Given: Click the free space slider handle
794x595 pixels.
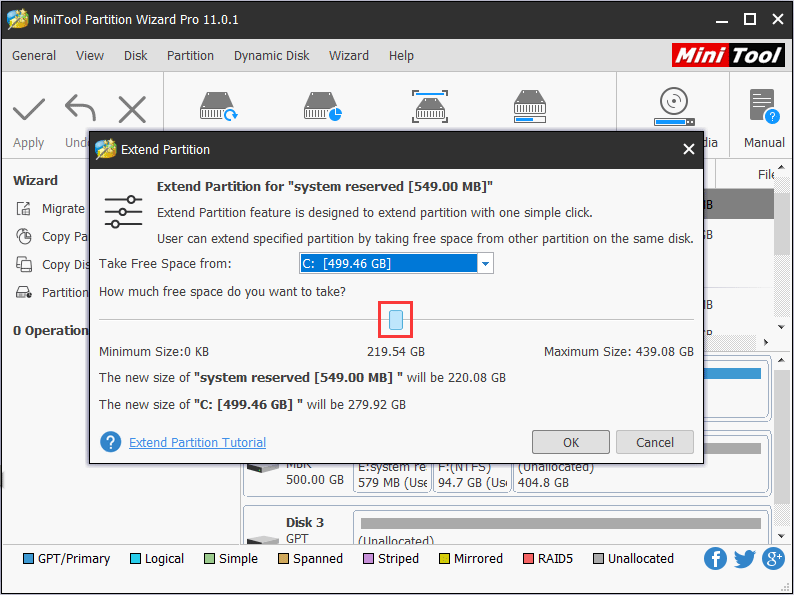Looking at the screenshot, I should 395,320.
